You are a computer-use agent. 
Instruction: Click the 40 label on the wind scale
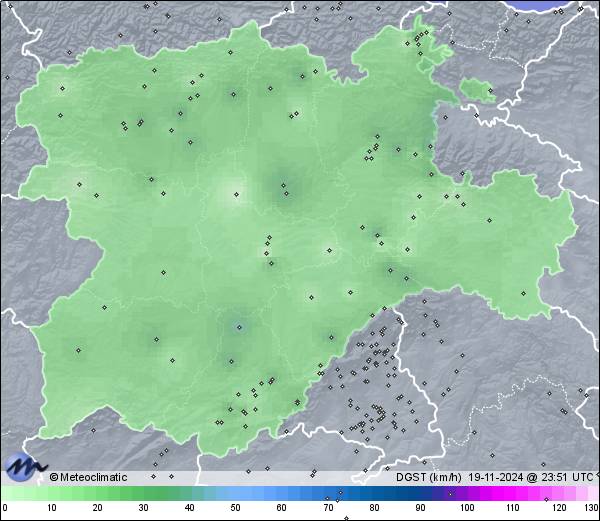coord(189,508)
